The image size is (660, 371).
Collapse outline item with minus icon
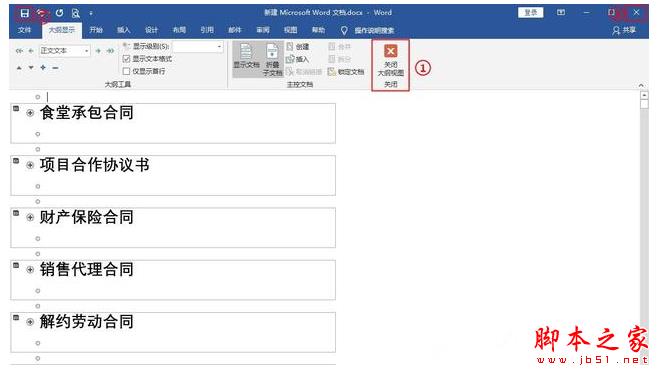pos(56,68)
